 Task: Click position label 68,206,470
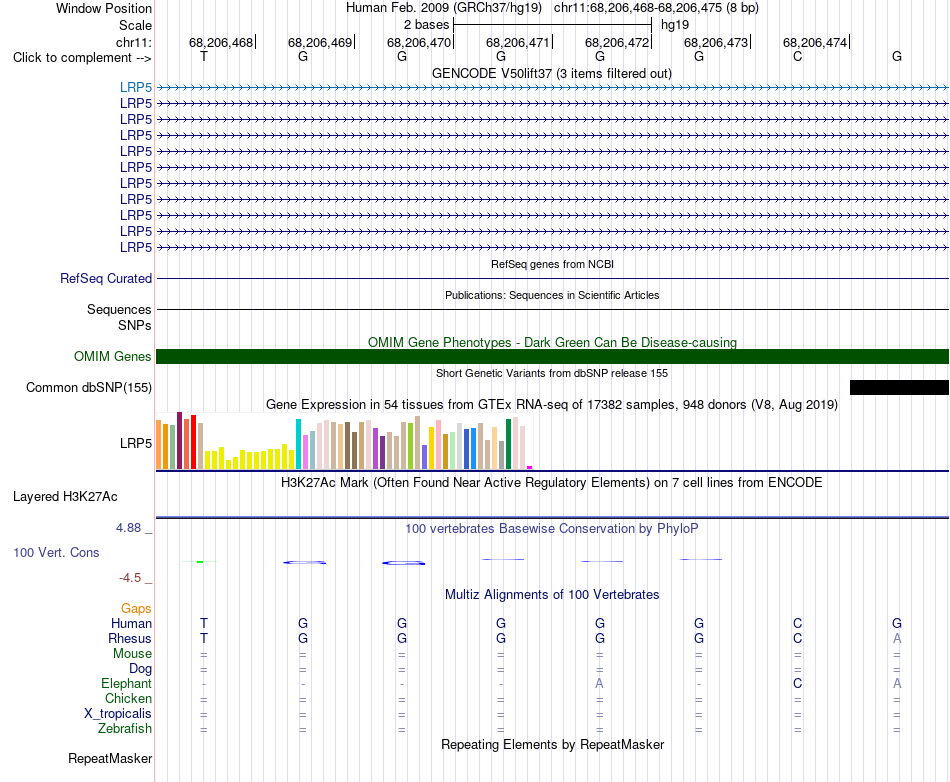(x=419, y=42)
